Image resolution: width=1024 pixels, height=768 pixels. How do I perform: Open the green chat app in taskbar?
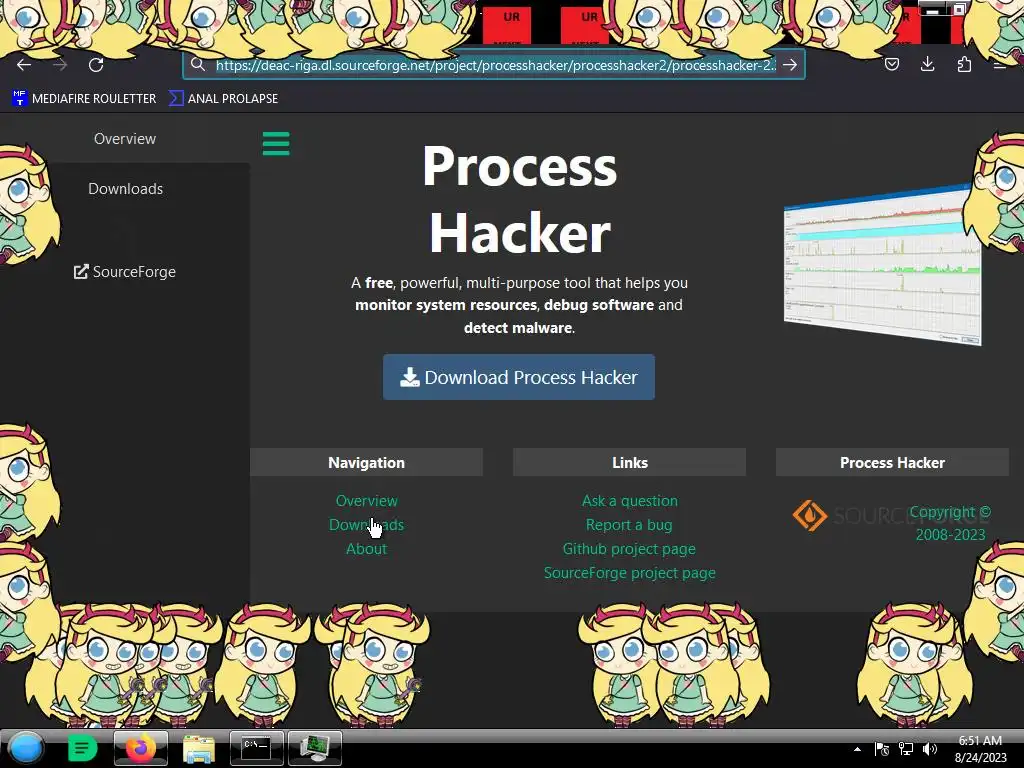pyautogui.click(x=82, y=748)
